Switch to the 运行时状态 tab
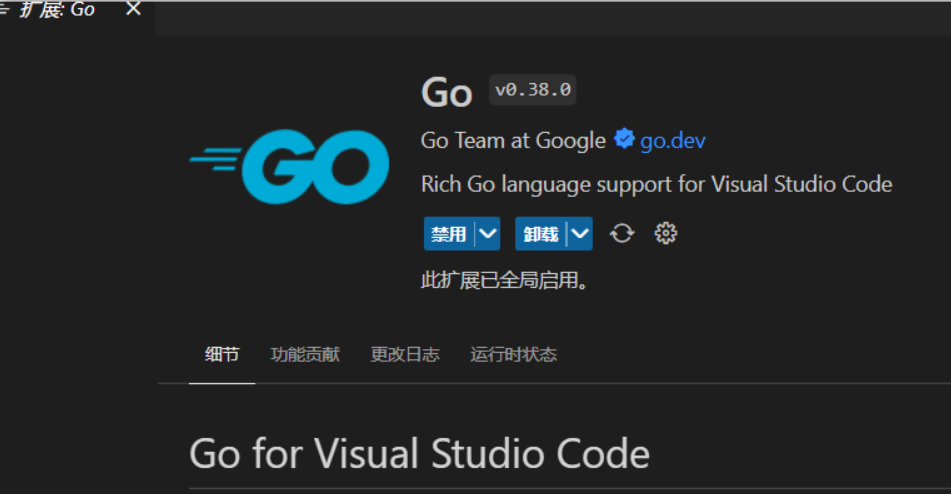951x494 pixels. (x=514, y=355)
